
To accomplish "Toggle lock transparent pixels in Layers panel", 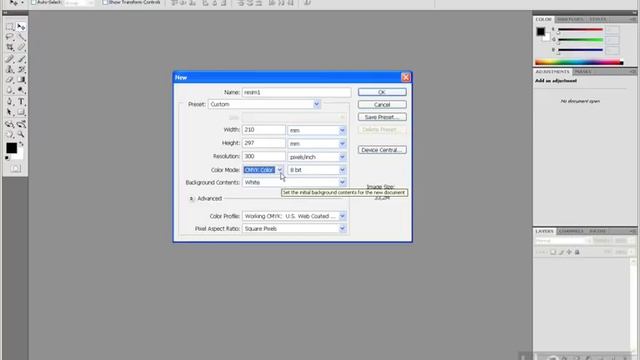I will pos(553,252).
